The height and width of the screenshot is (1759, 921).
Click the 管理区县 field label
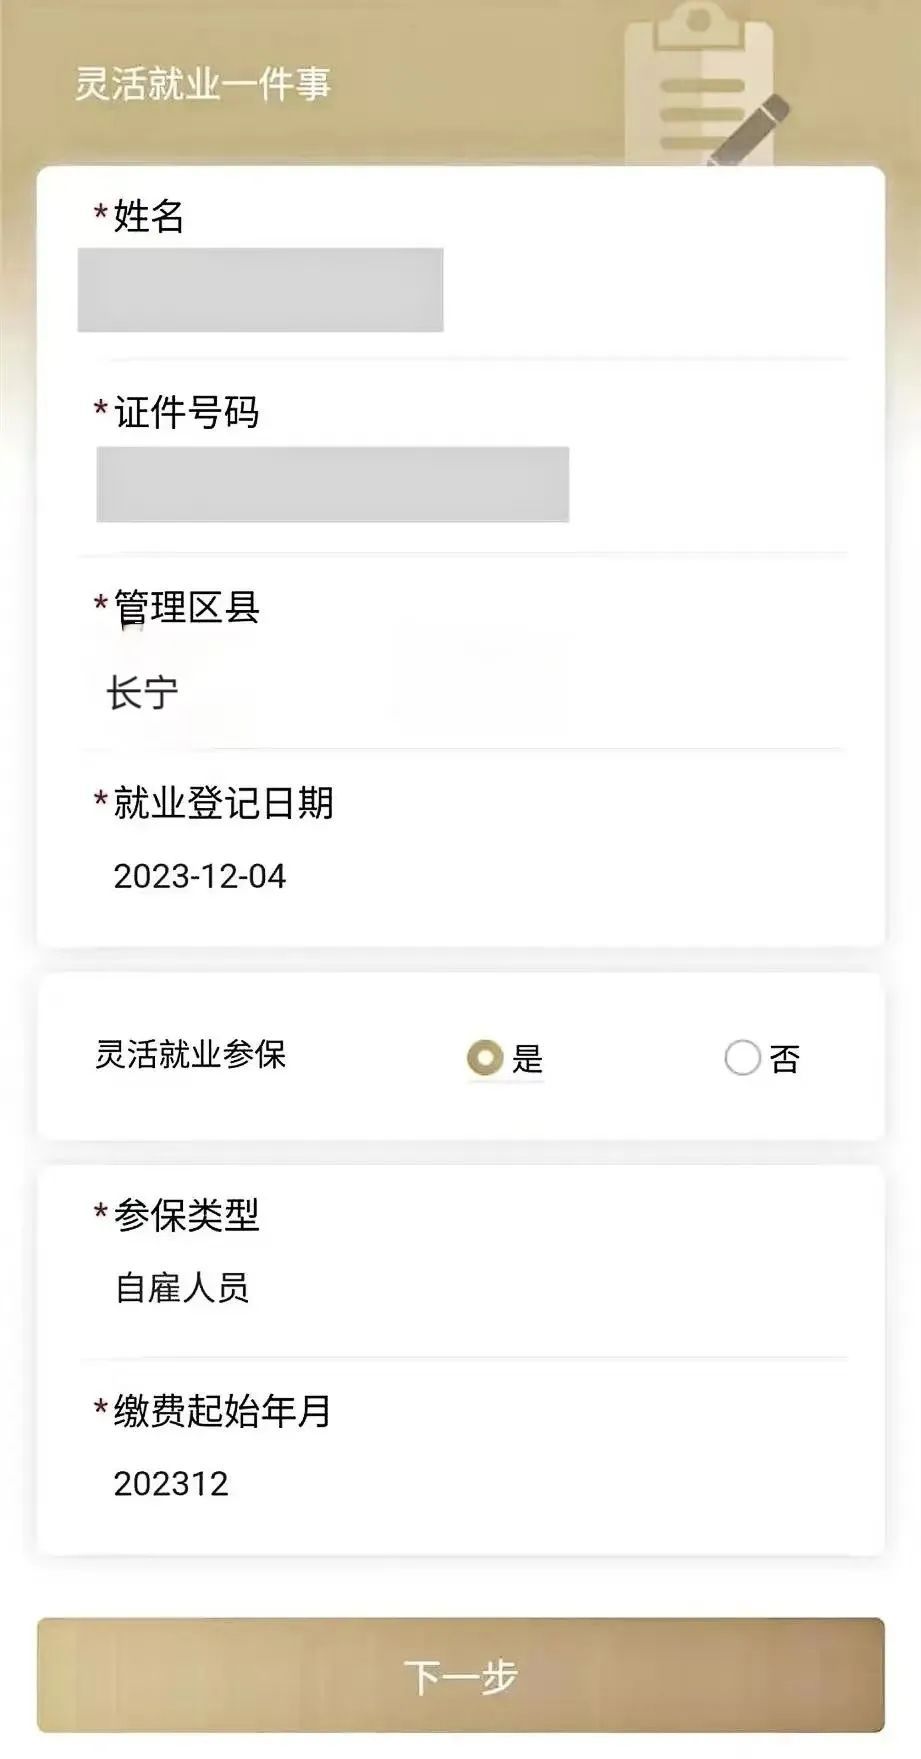tap(186, 607)
